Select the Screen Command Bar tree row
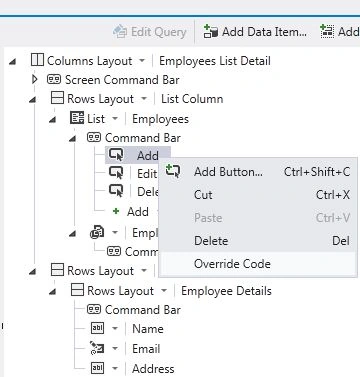 point(113,80)
